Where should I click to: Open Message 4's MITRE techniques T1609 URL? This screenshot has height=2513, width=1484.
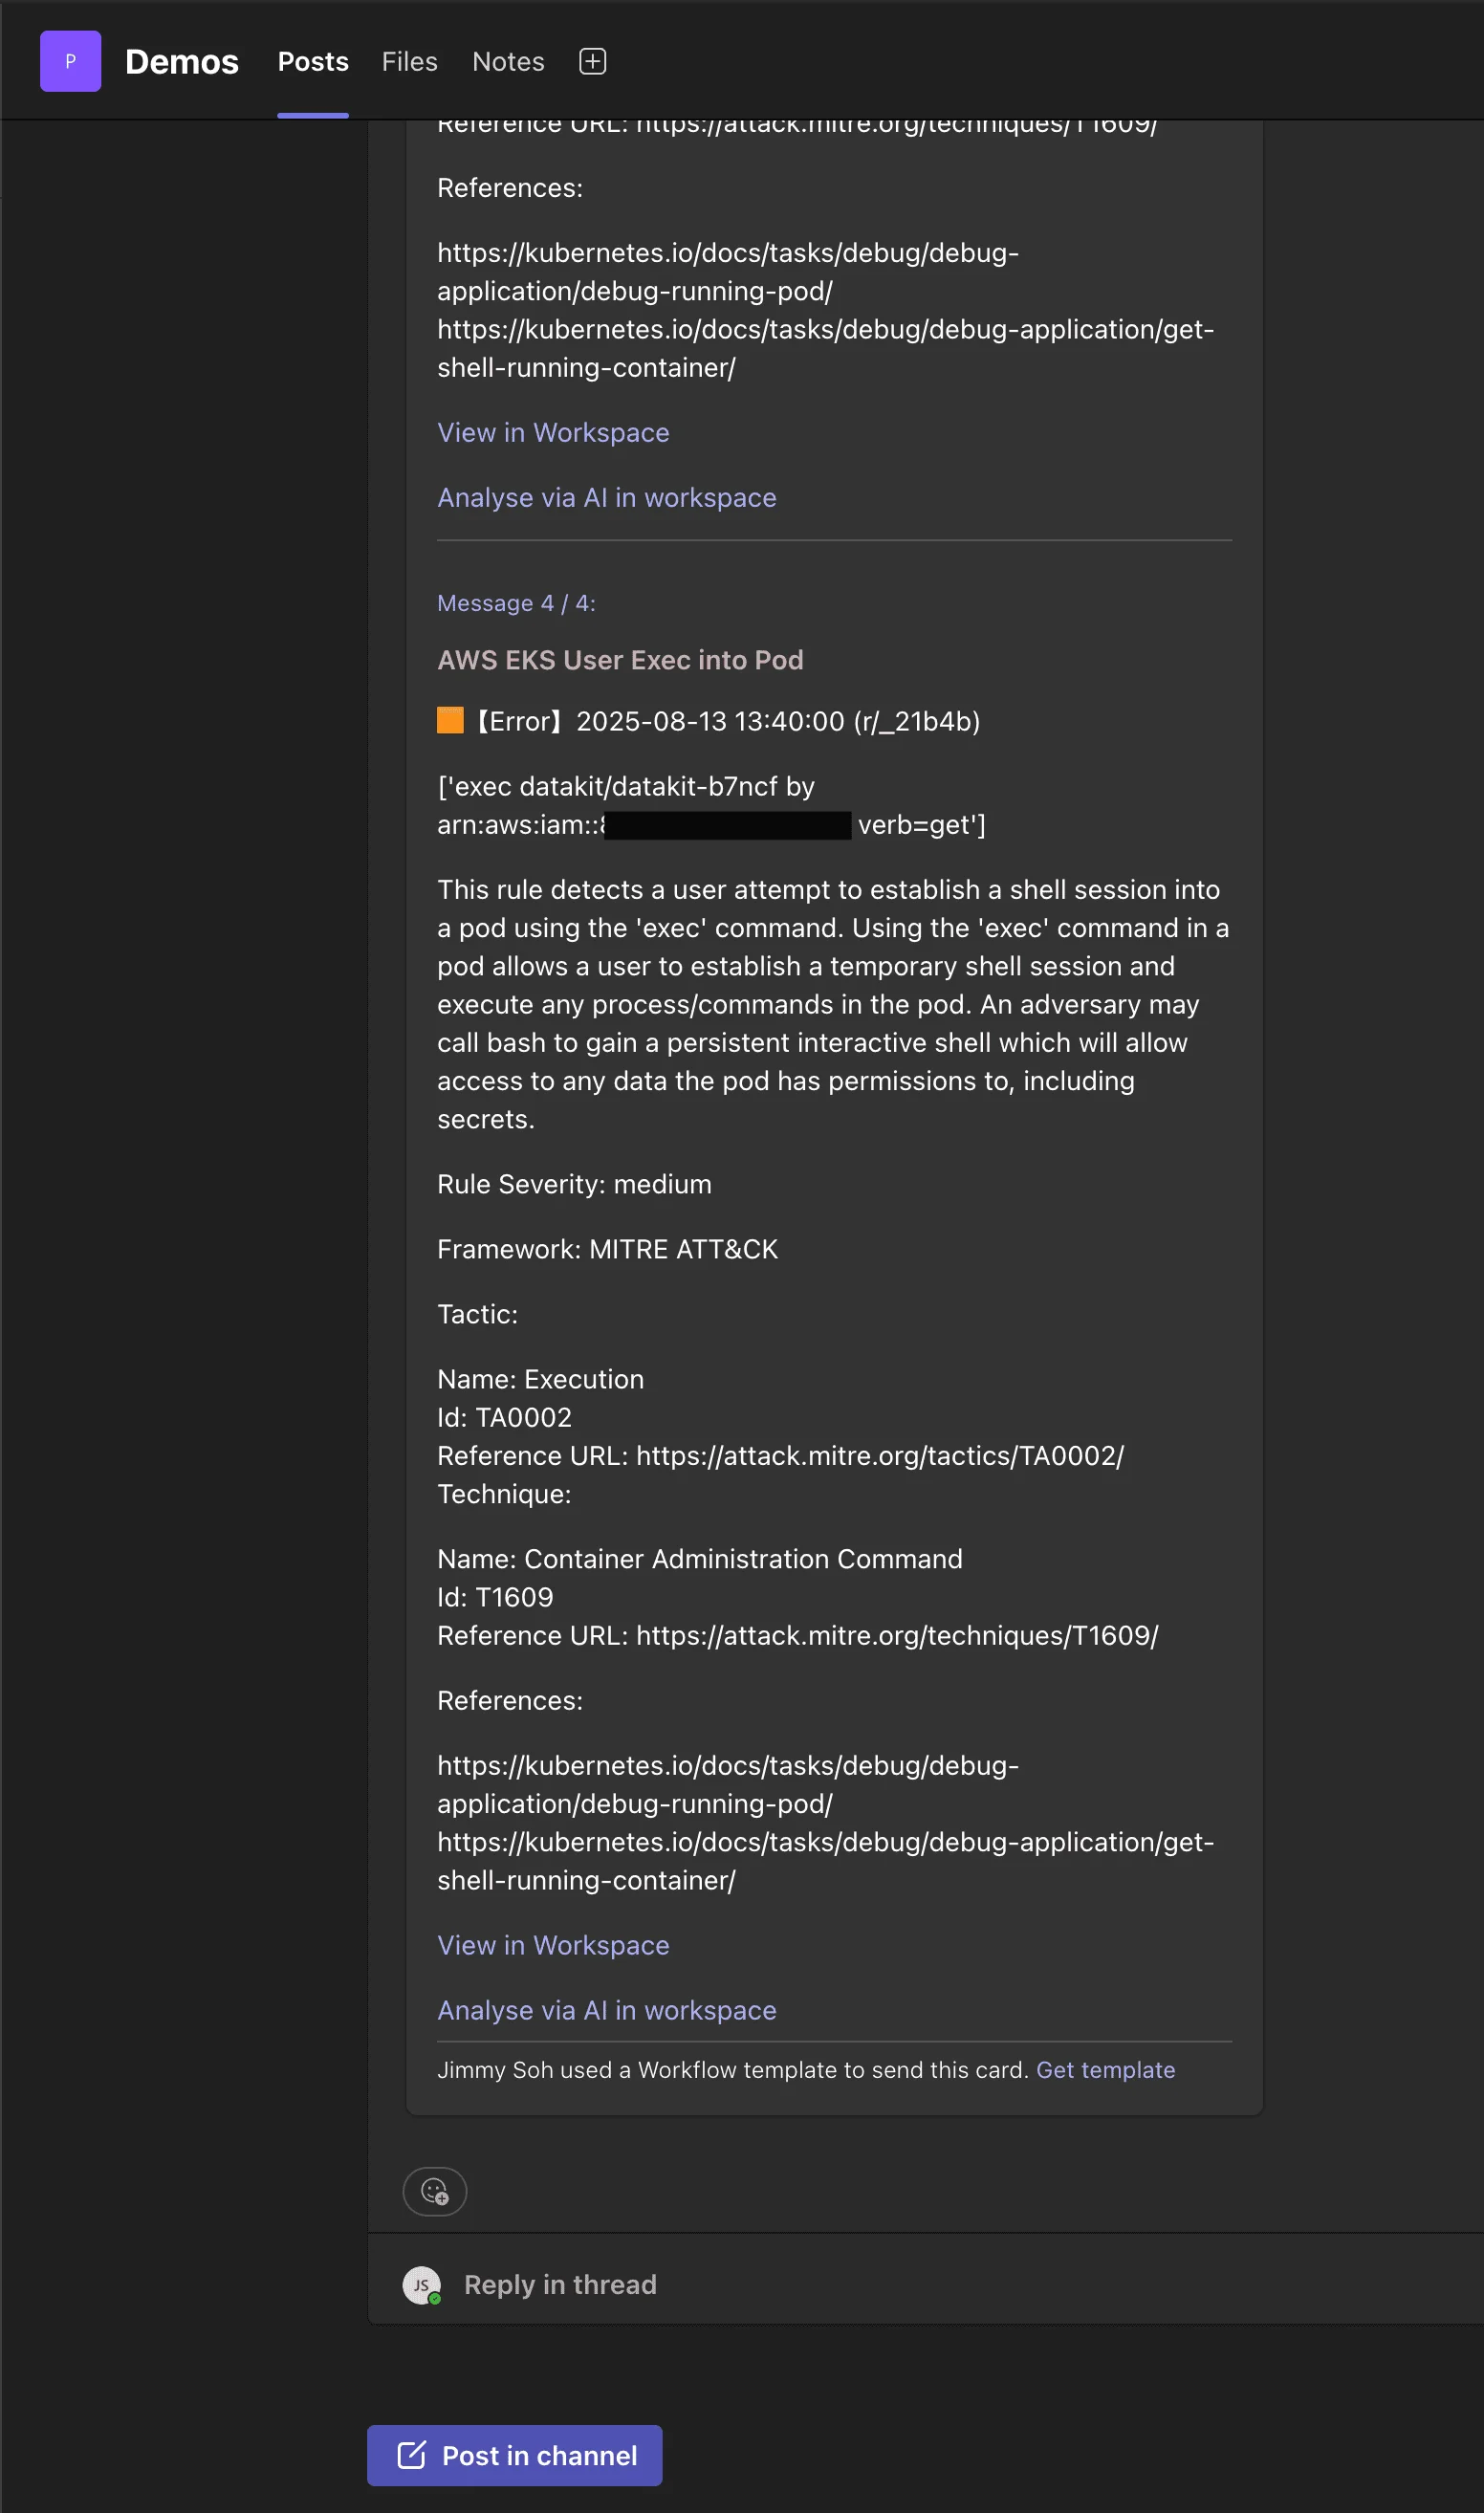point(897,1635)
